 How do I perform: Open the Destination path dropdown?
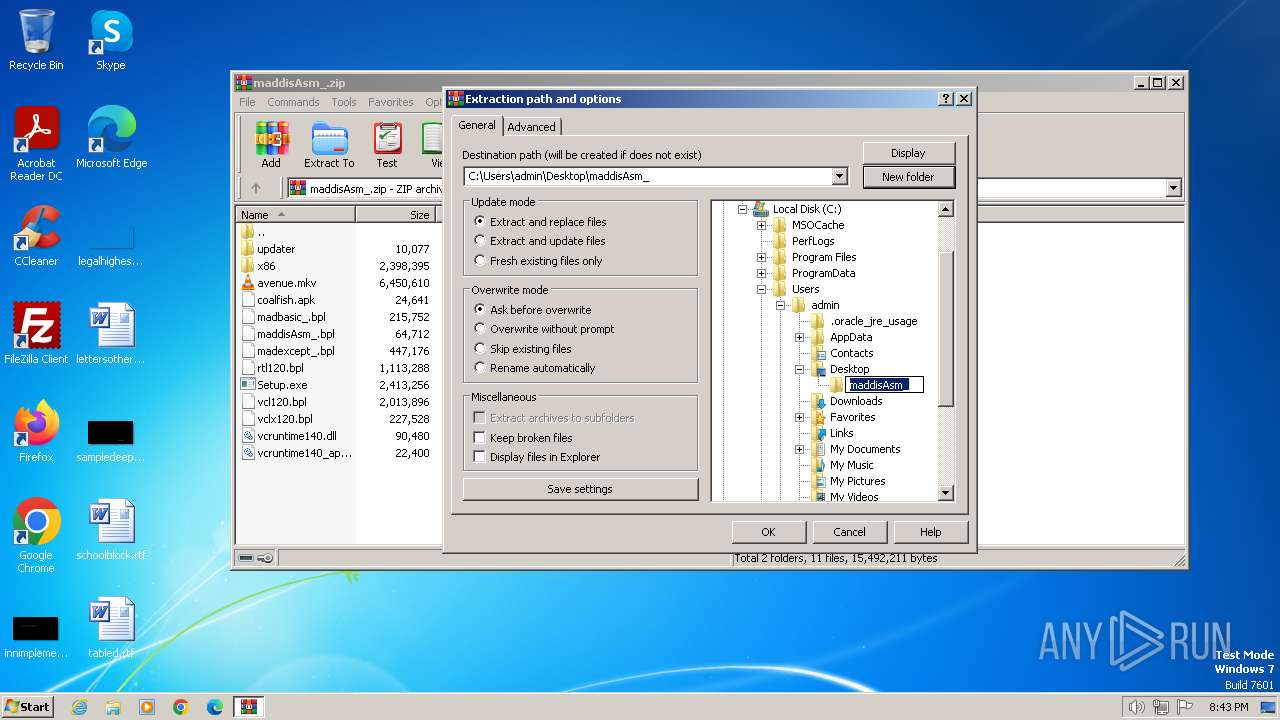(840, 177)
